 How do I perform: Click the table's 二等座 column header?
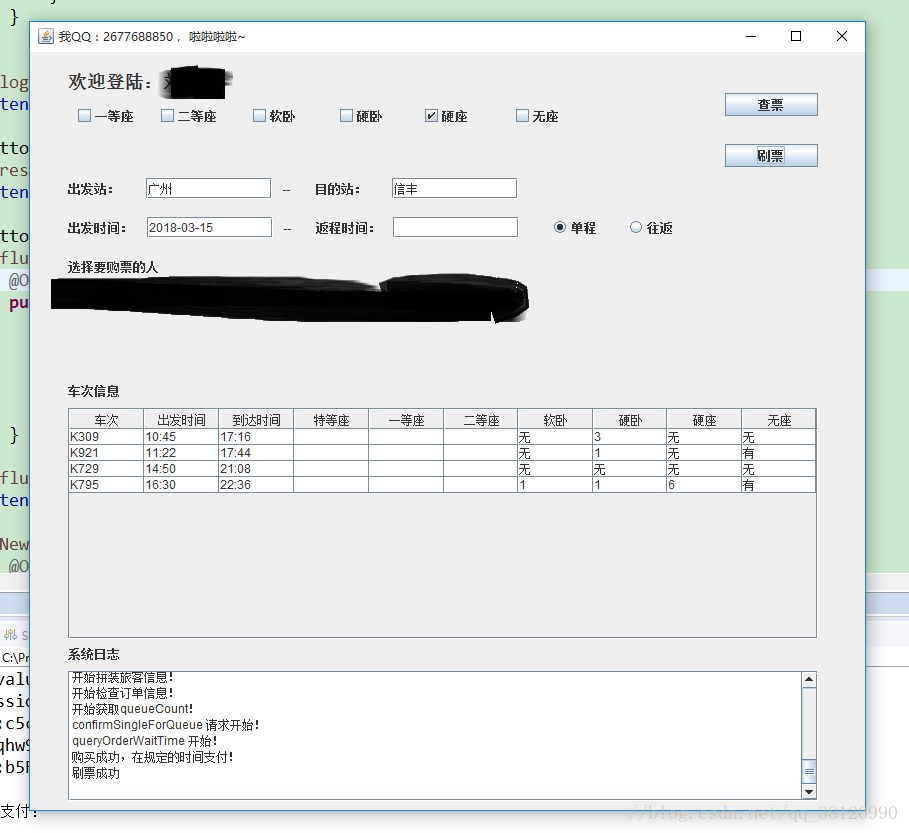point(481,420)
